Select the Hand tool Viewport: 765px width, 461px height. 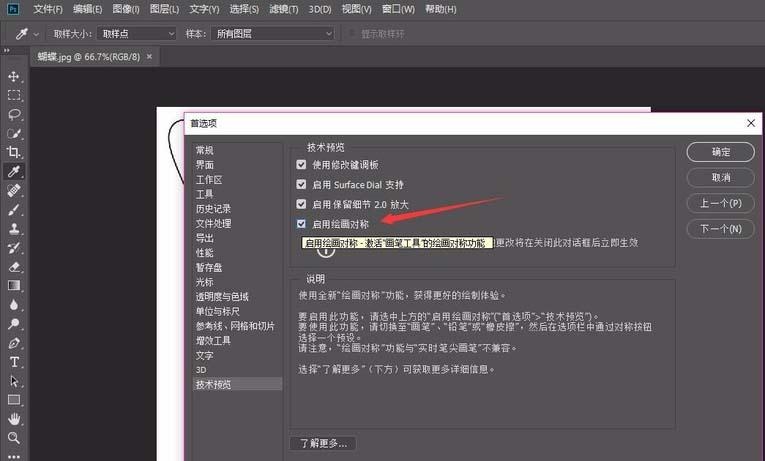pos(14,419)
